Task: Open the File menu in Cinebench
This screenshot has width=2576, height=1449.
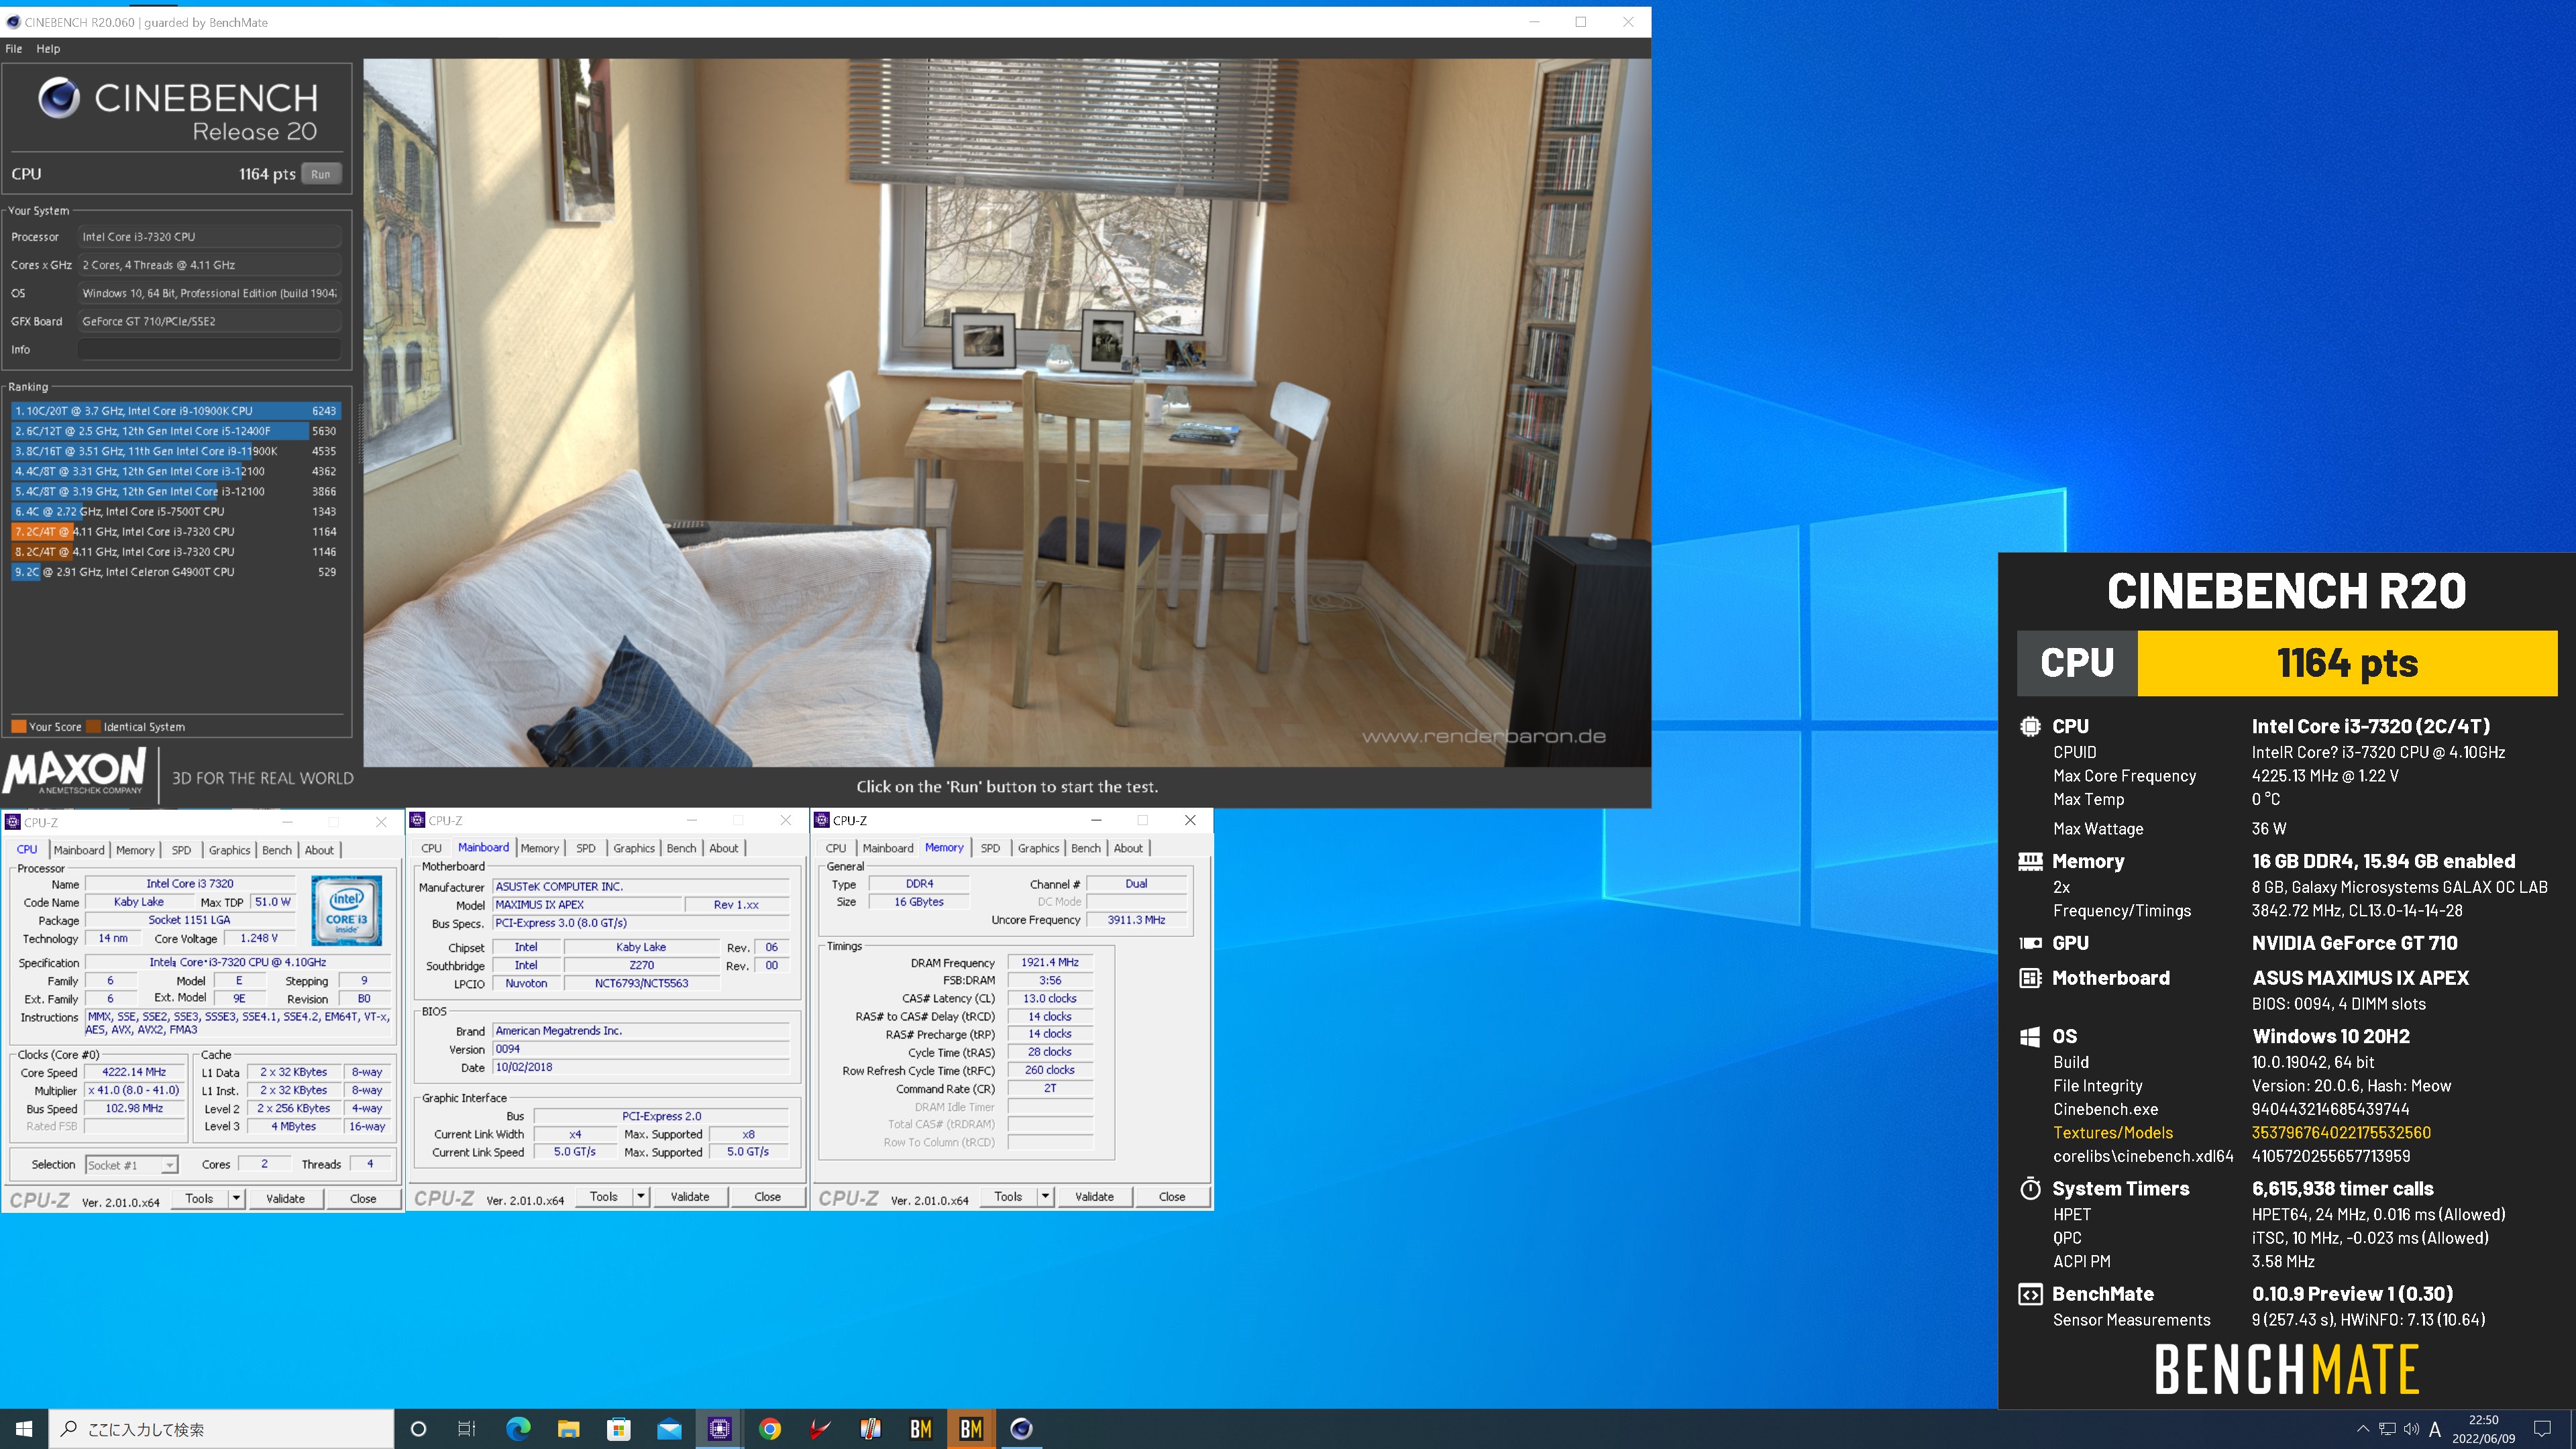Action: (x=14, y=48)
